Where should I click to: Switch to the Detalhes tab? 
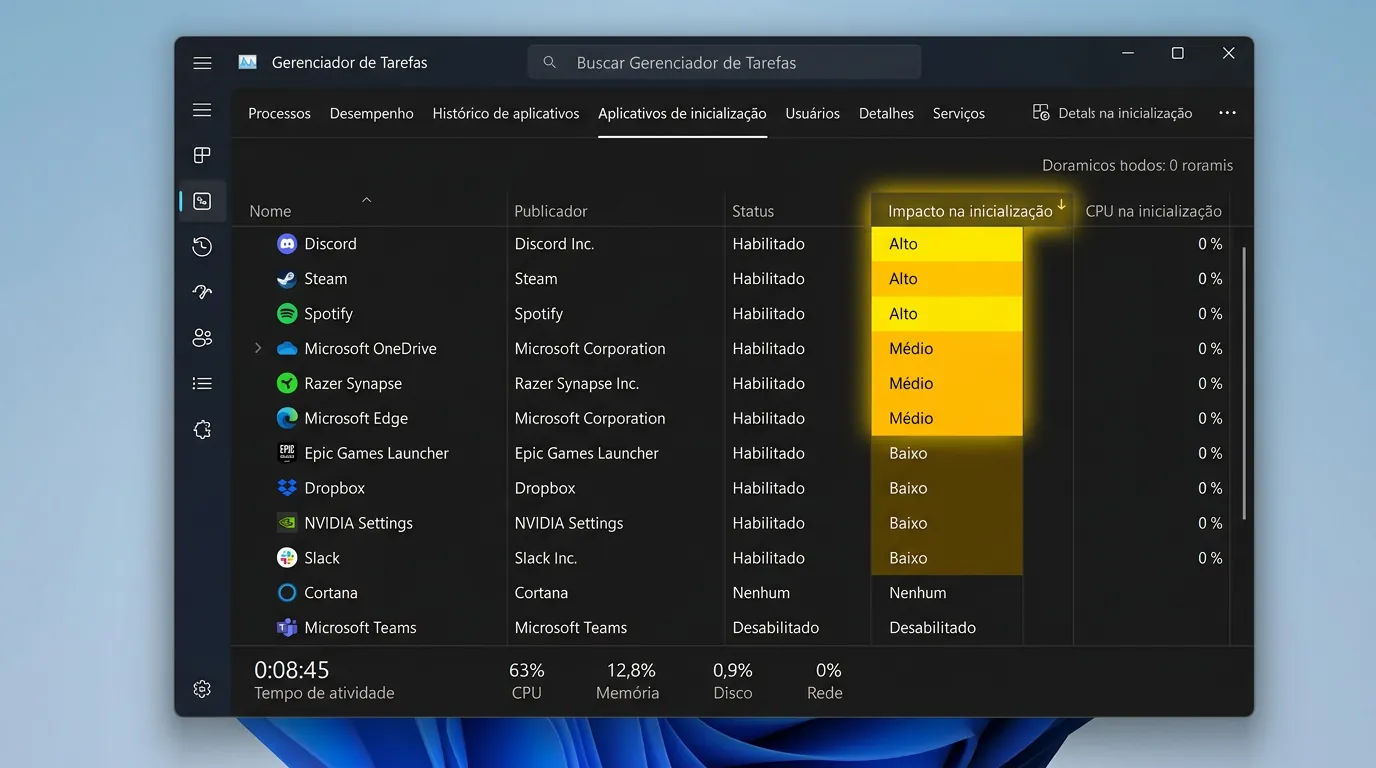click(886, 114)
